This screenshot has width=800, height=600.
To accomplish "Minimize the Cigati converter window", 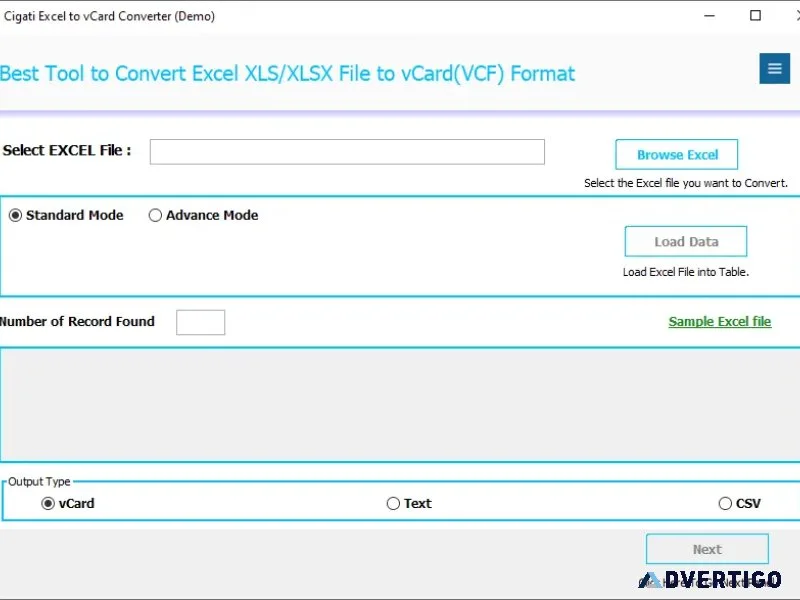I will (709, 16).
